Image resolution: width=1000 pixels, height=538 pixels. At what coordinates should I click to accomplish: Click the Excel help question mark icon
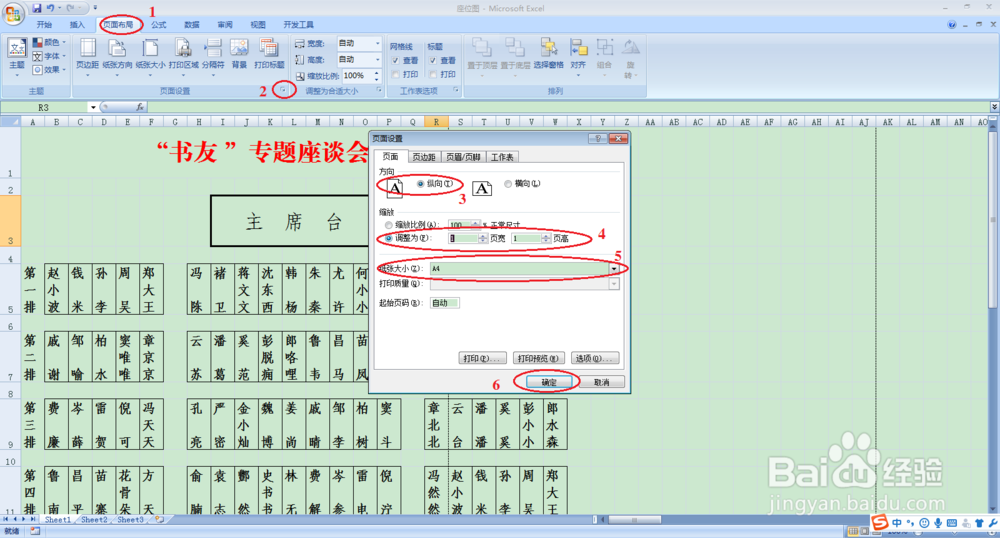click(x=952, y=25)
